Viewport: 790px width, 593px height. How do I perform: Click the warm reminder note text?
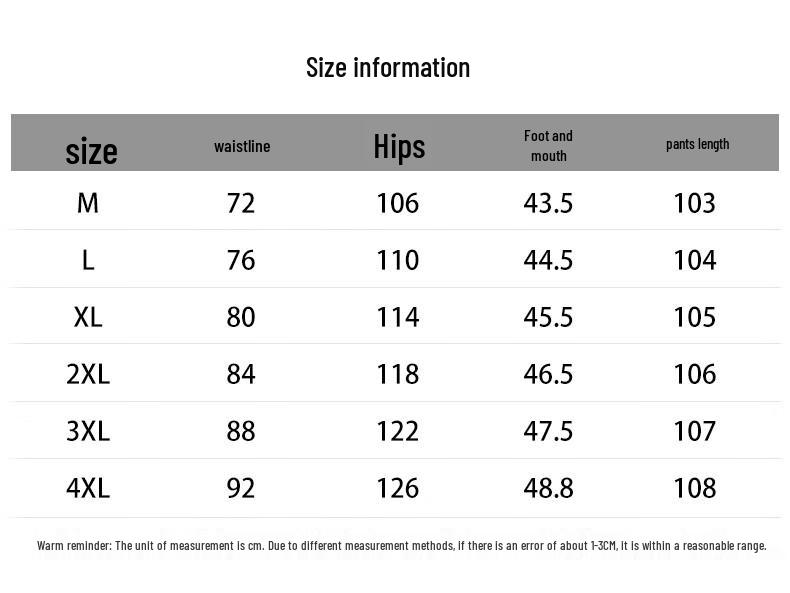(401, 546)
